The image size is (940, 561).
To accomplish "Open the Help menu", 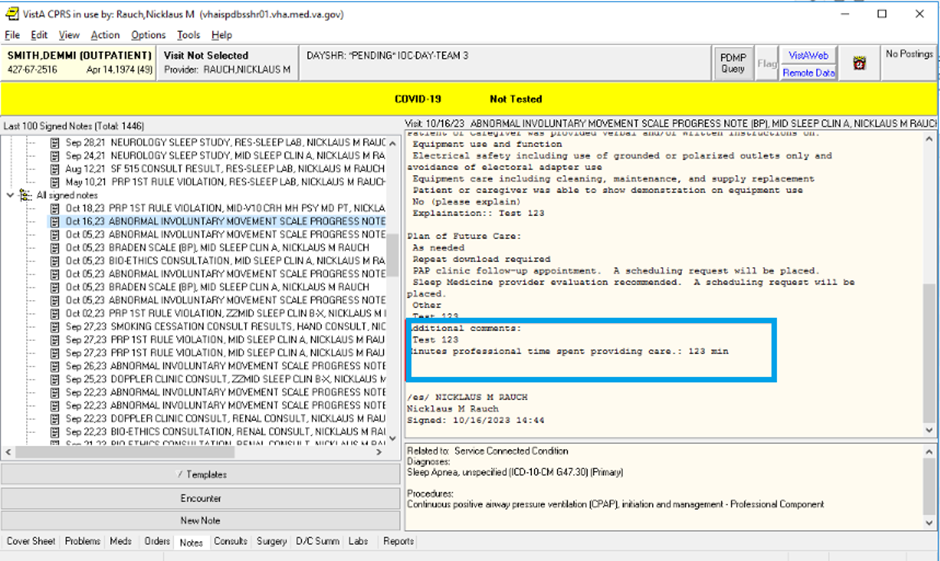I will [x=221, y=35].
